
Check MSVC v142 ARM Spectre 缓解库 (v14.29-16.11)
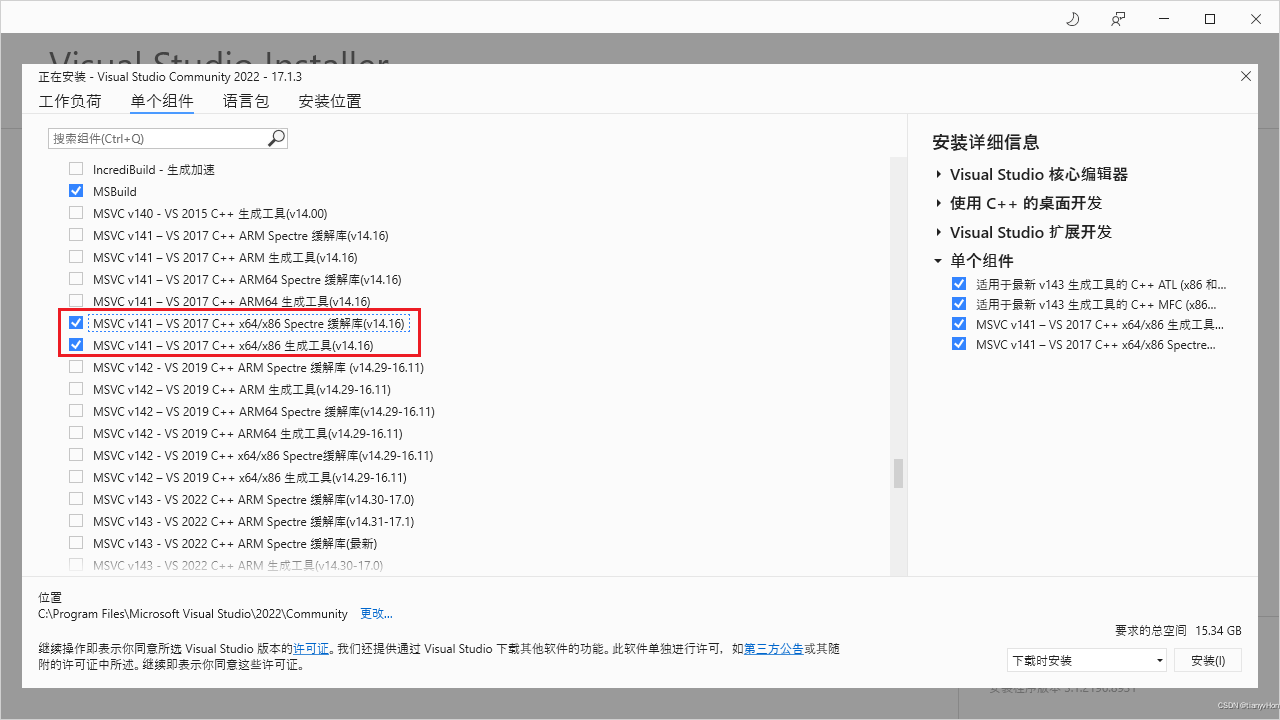pyautogui.click(x=76, y=367)
